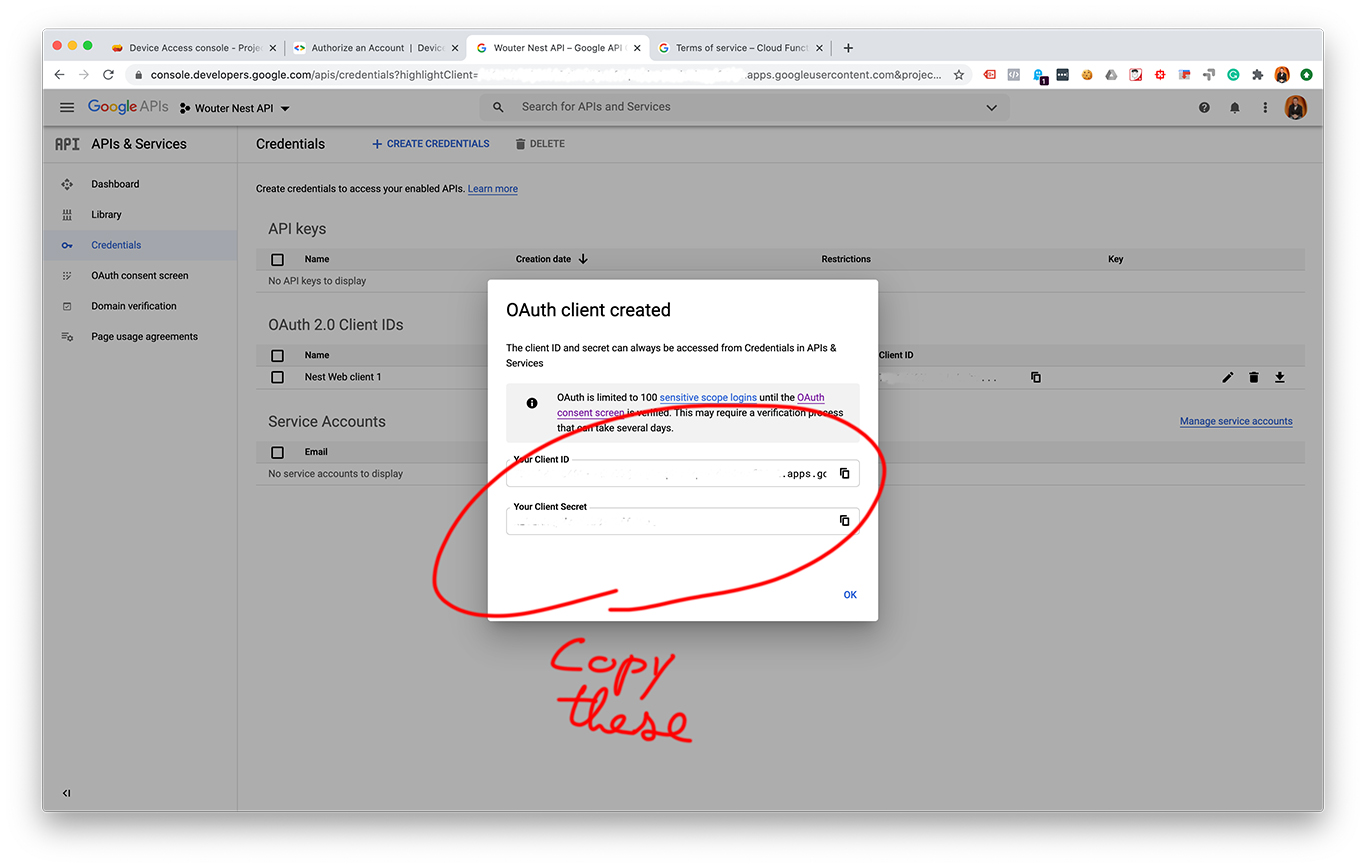This screenshot has width=1366, height=868.
Task: Show notifications via the bell icon
Action: [1235, 108]
